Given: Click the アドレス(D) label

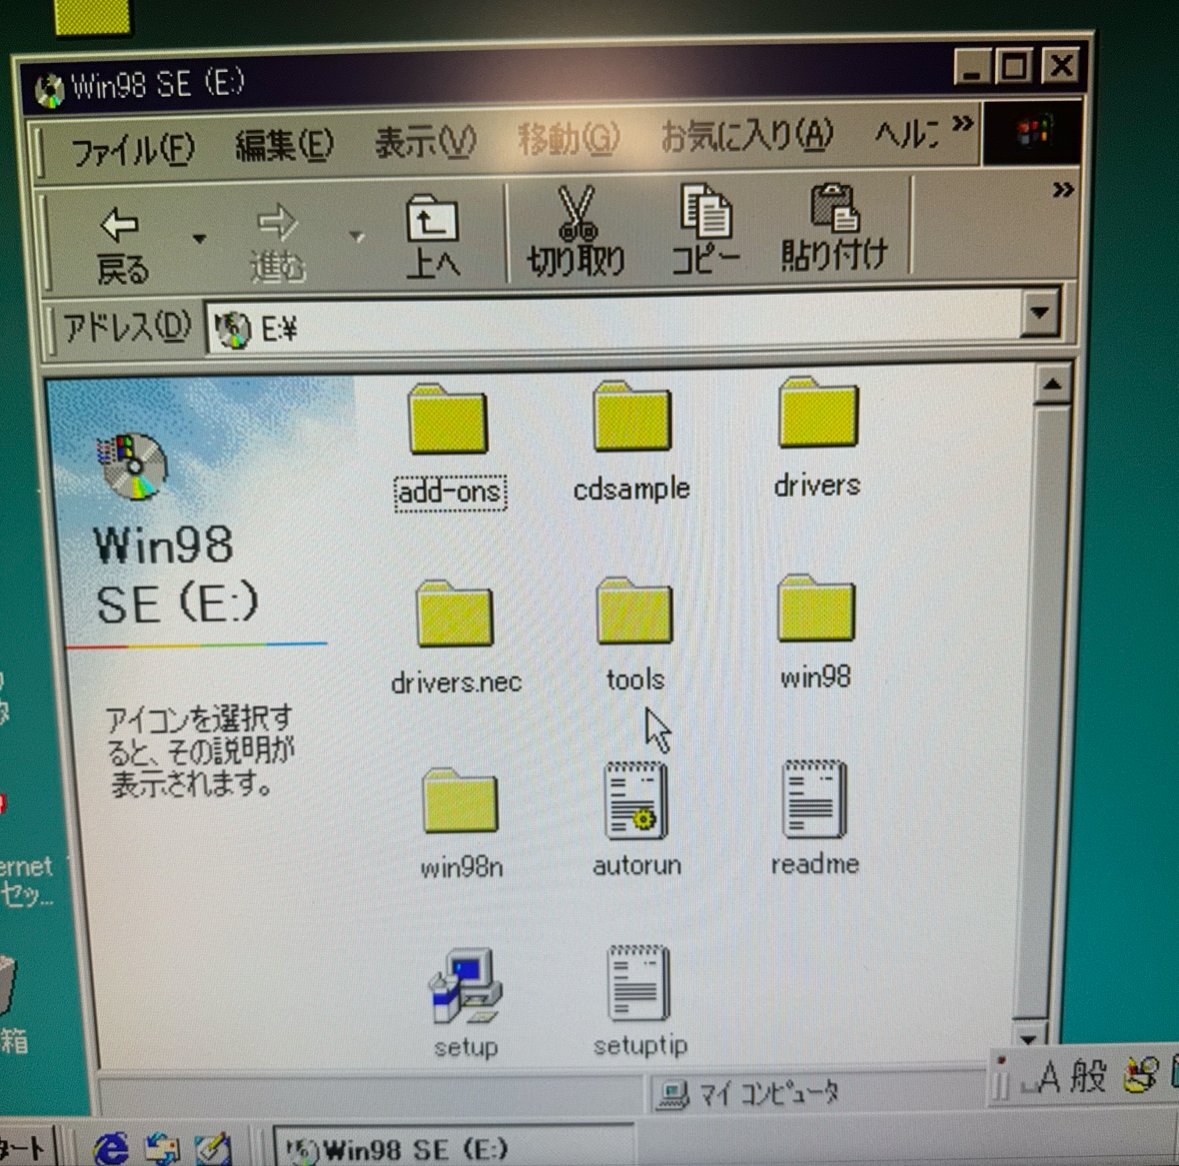Looking at the screenshot, I should [126, 327].
